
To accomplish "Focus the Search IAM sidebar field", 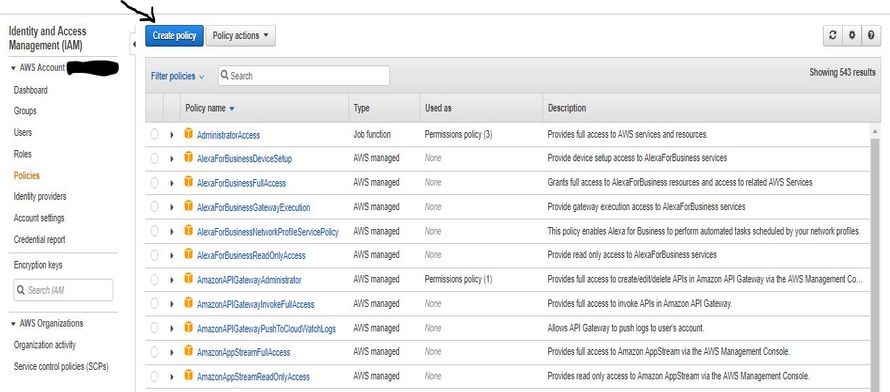I will point(63,290).
